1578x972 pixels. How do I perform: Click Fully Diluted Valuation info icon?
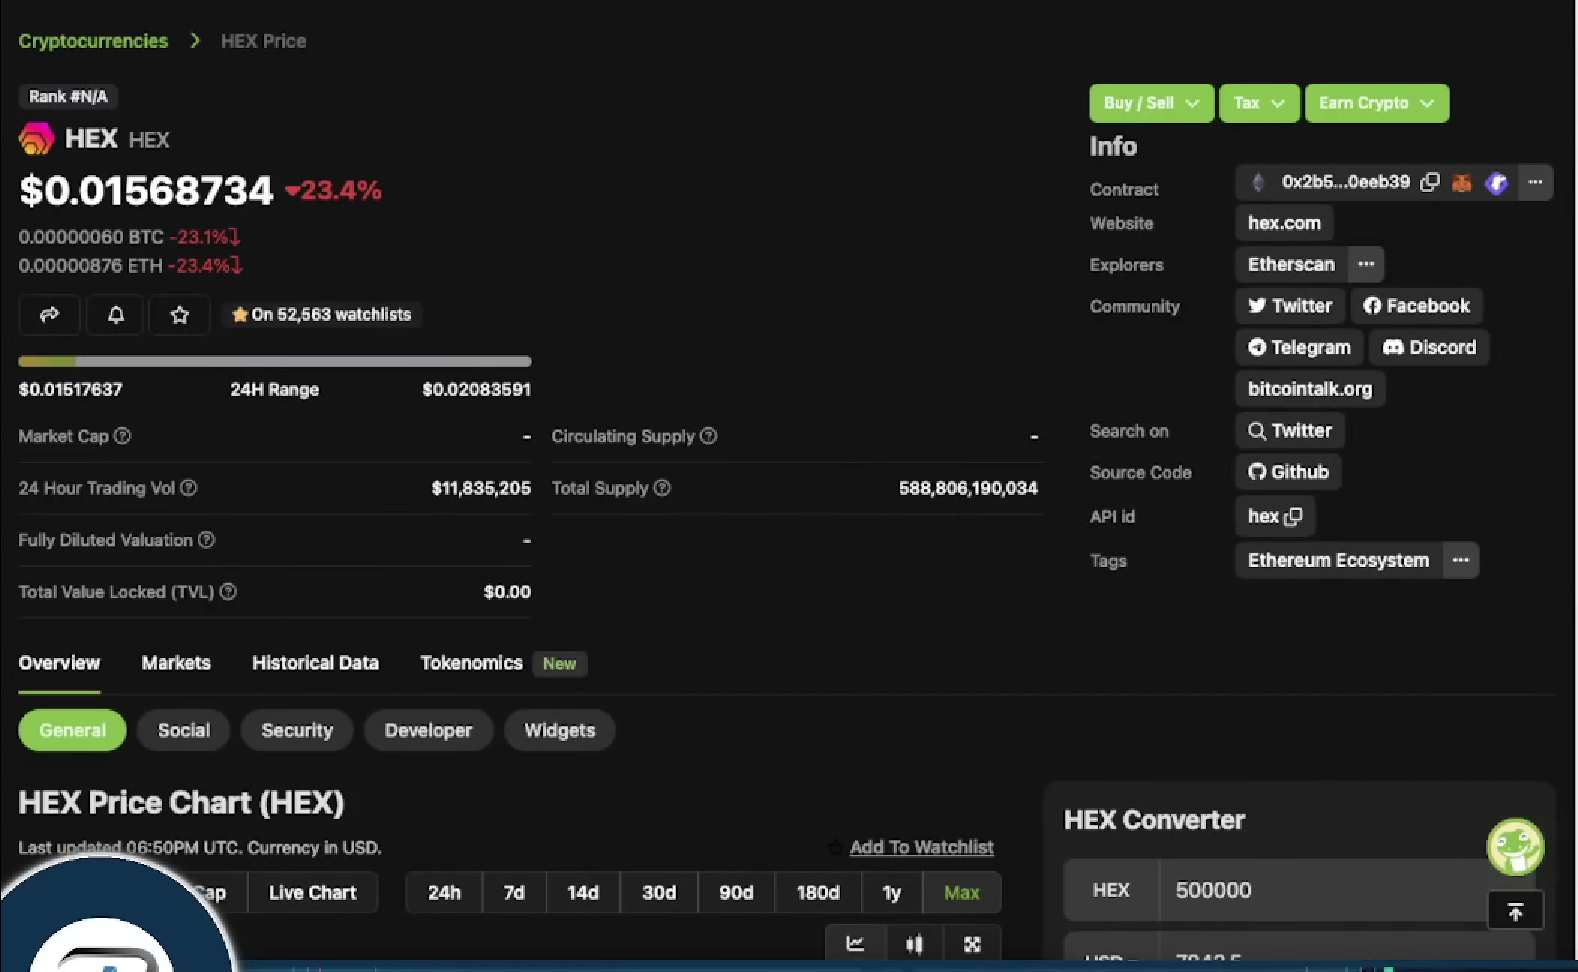(x=206, y=540)
